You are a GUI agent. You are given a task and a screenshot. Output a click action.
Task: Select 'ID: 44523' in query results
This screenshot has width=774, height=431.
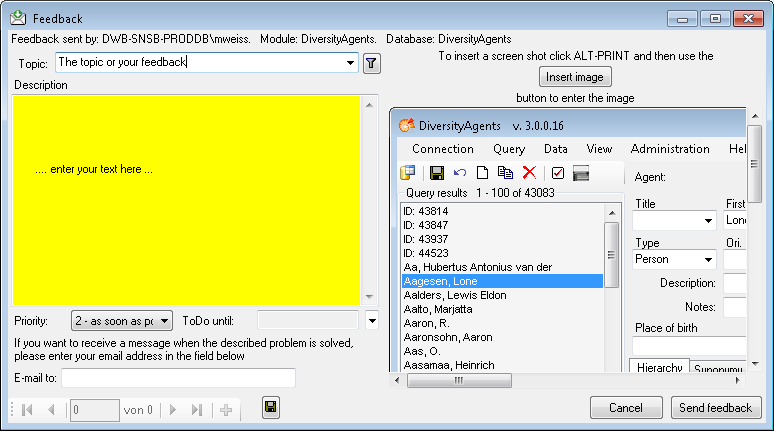click(x=502, y=253)
